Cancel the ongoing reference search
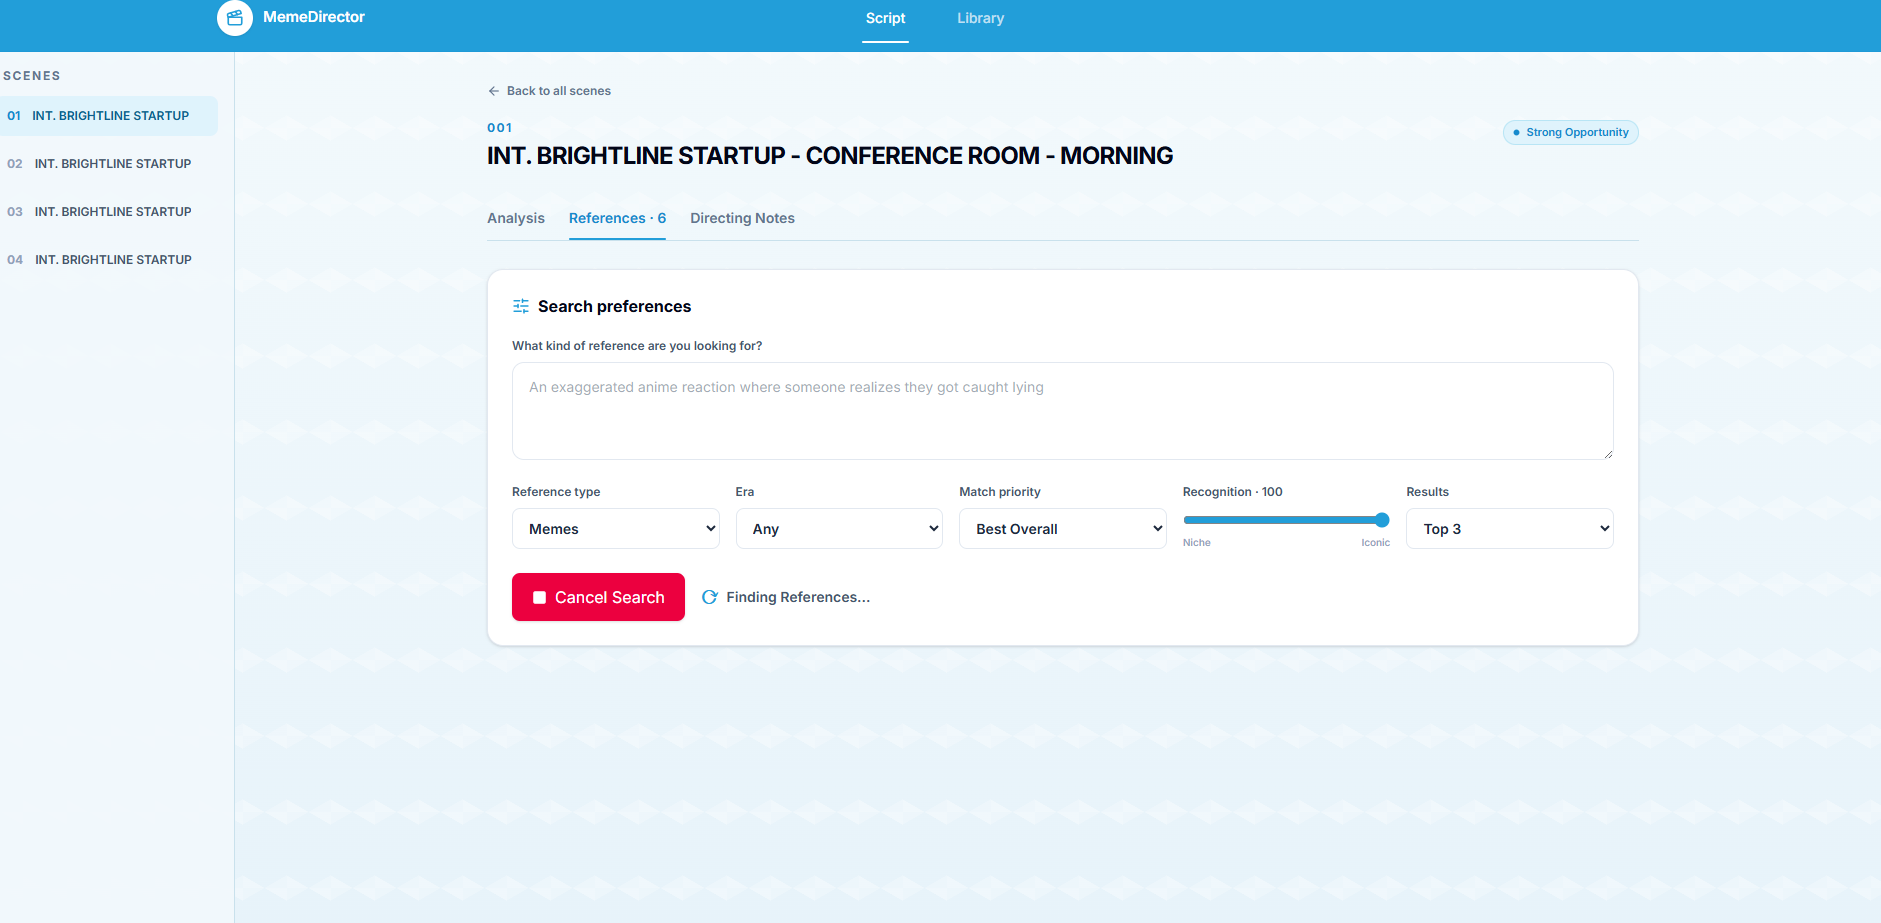 coord(598,597)
